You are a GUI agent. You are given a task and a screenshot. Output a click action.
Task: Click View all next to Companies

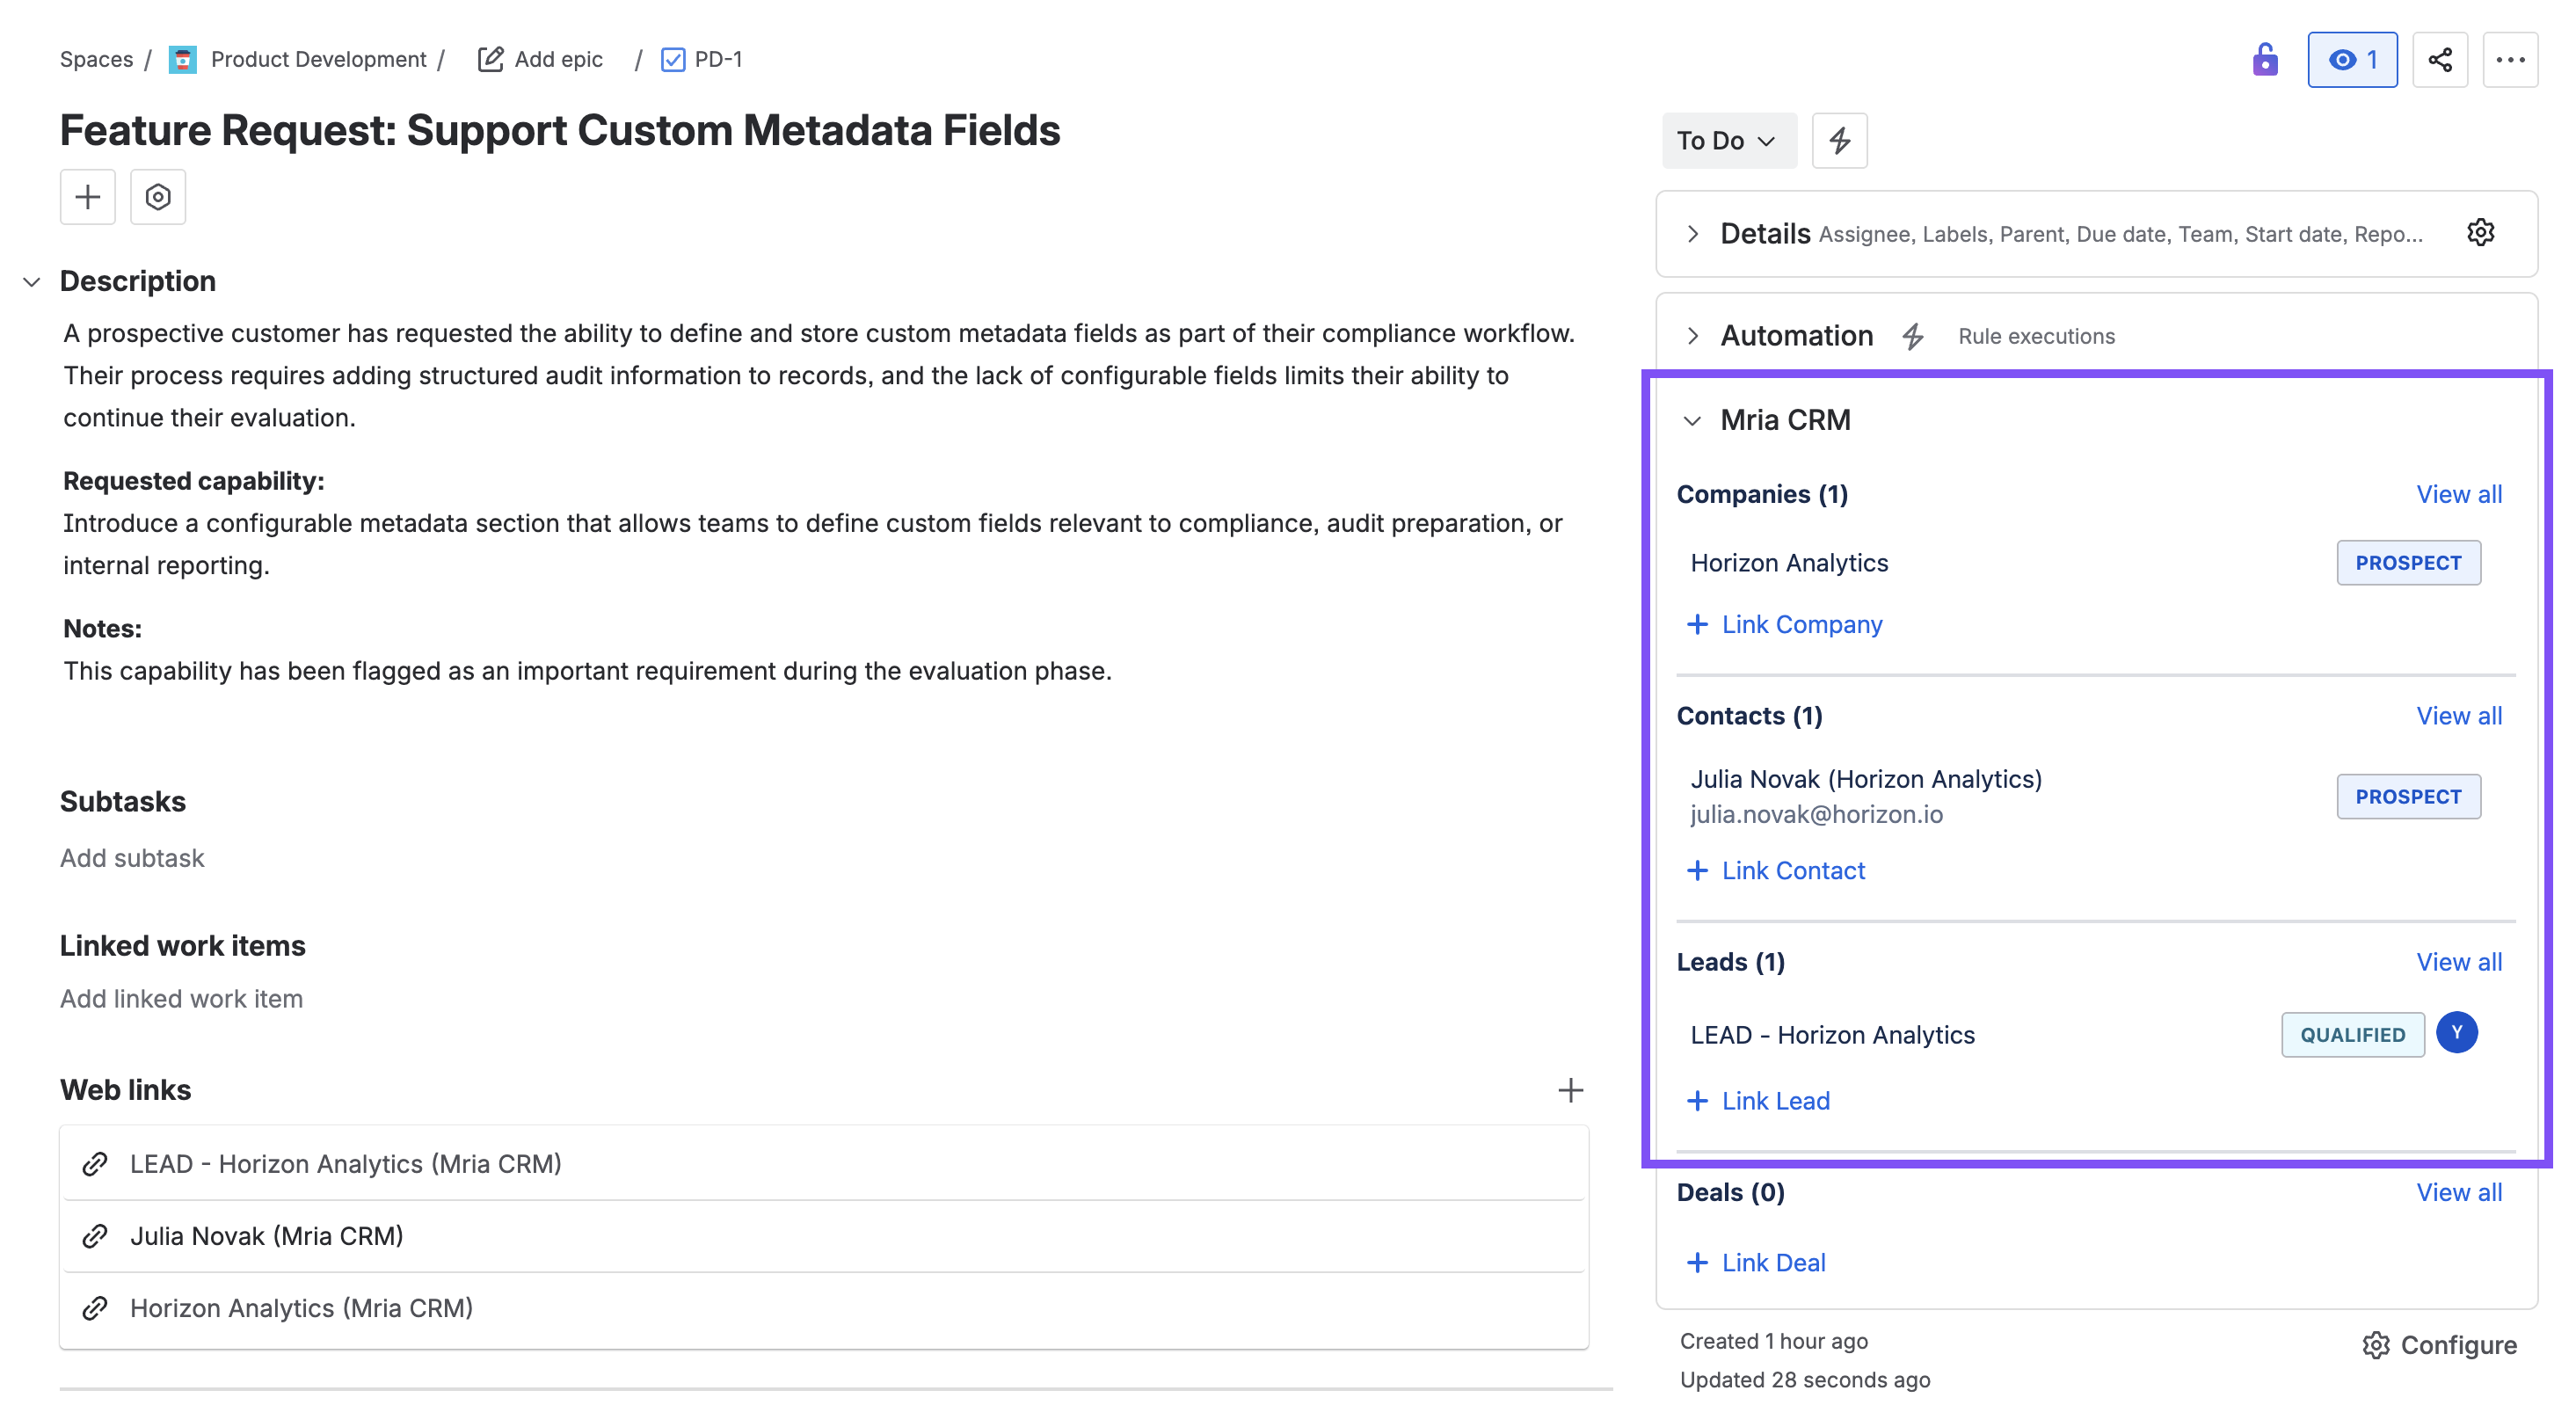click(2459, 494)
